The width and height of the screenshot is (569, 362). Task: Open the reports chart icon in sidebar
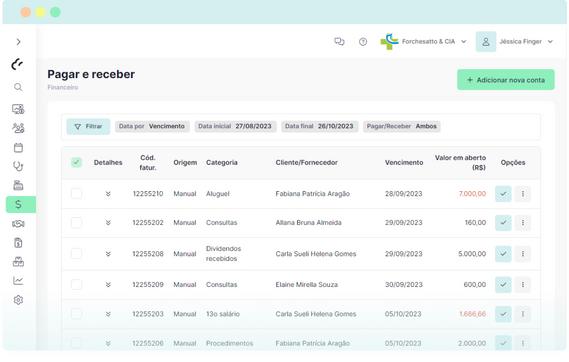coord(18,280)
